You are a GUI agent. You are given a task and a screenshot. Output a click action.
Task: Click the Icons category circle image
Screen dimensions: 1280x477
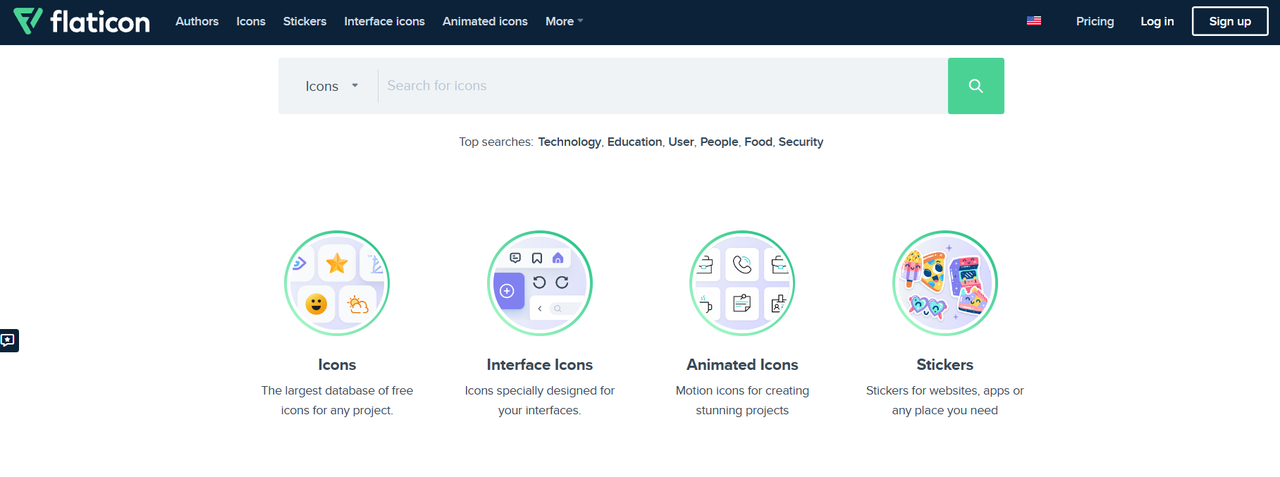pyautogui.click(x=337, y=283)
